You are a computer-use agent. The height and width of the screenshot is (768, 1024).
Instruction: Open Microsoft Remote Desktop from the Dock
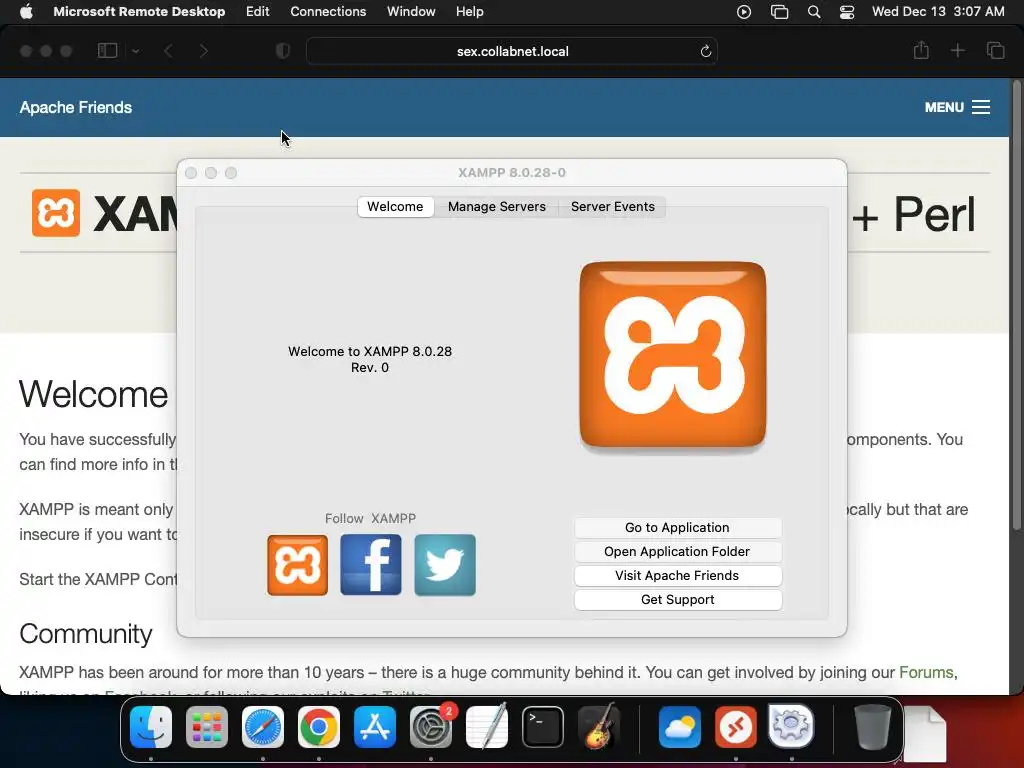pyautogui.click(x=735, y=727)
